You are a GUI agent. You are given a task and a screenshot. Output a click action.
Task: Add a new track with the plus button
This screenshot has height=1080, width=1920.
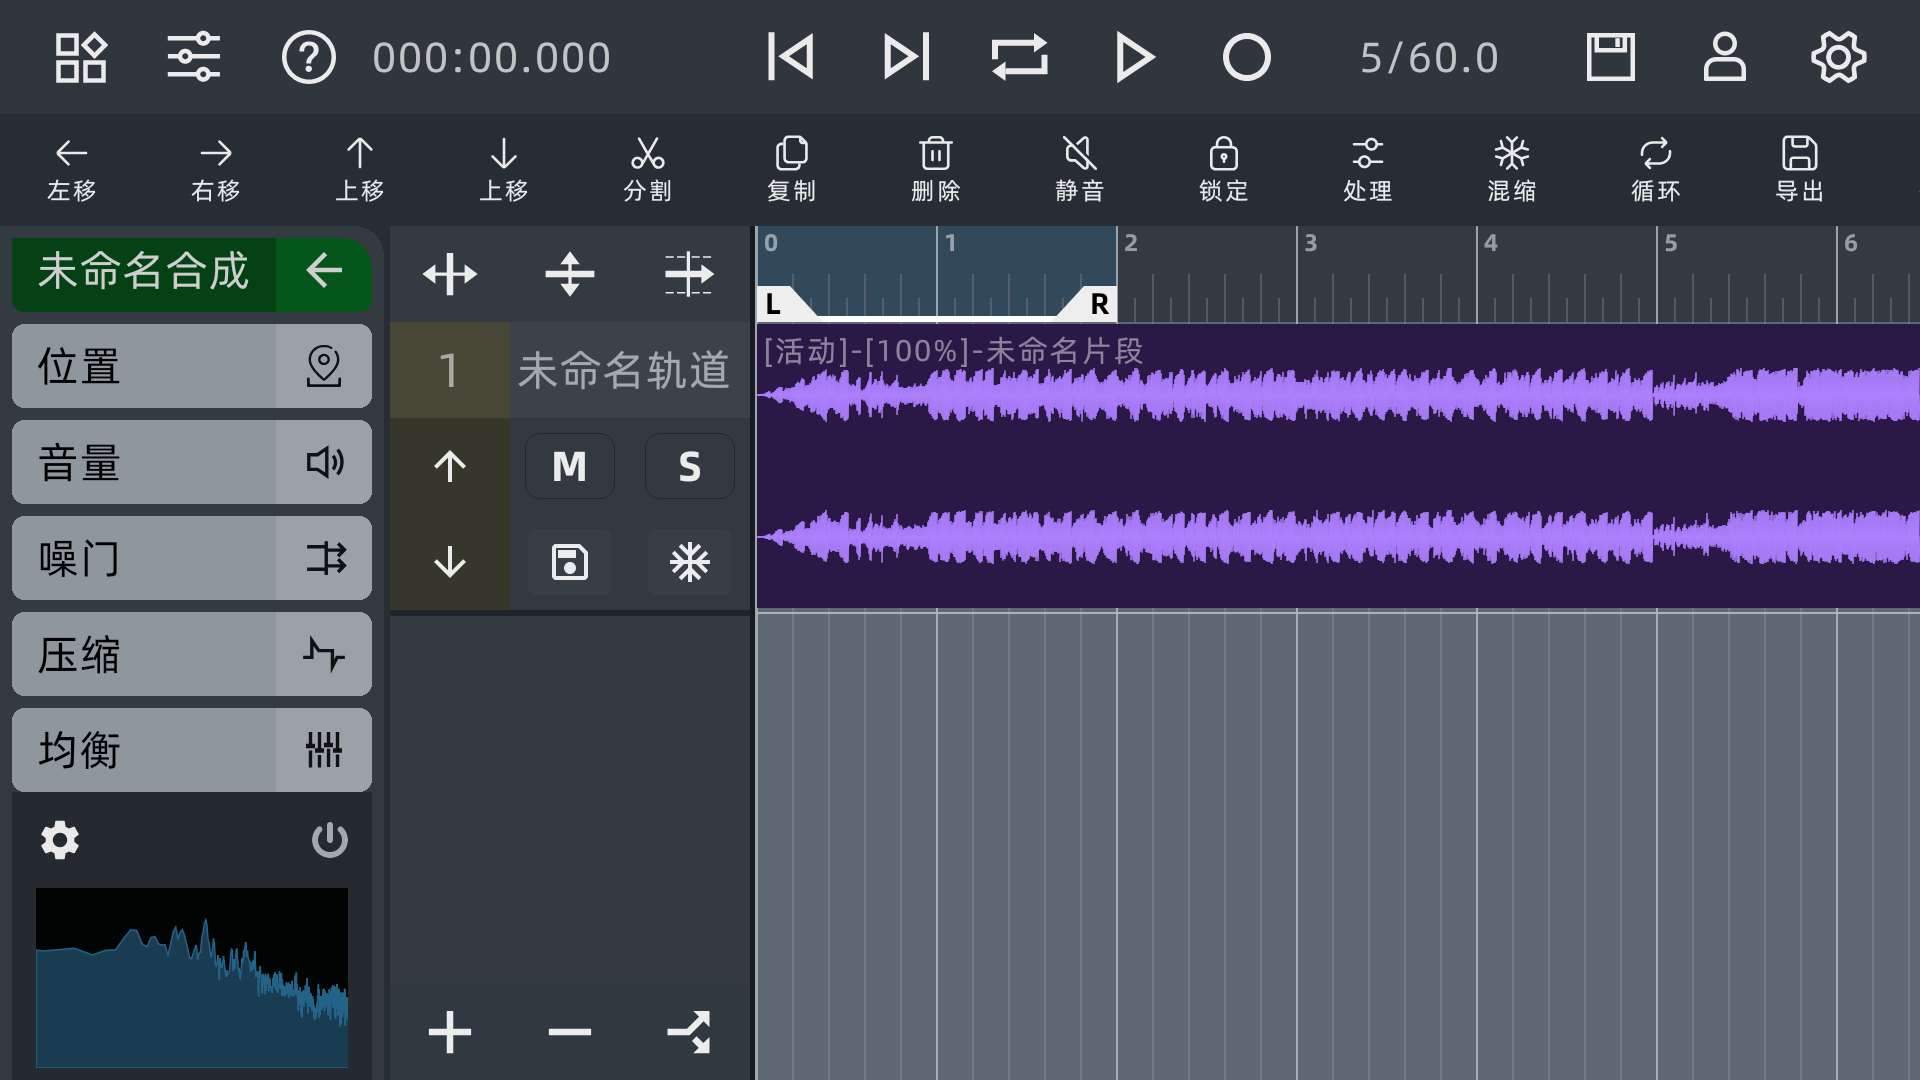449,1032
